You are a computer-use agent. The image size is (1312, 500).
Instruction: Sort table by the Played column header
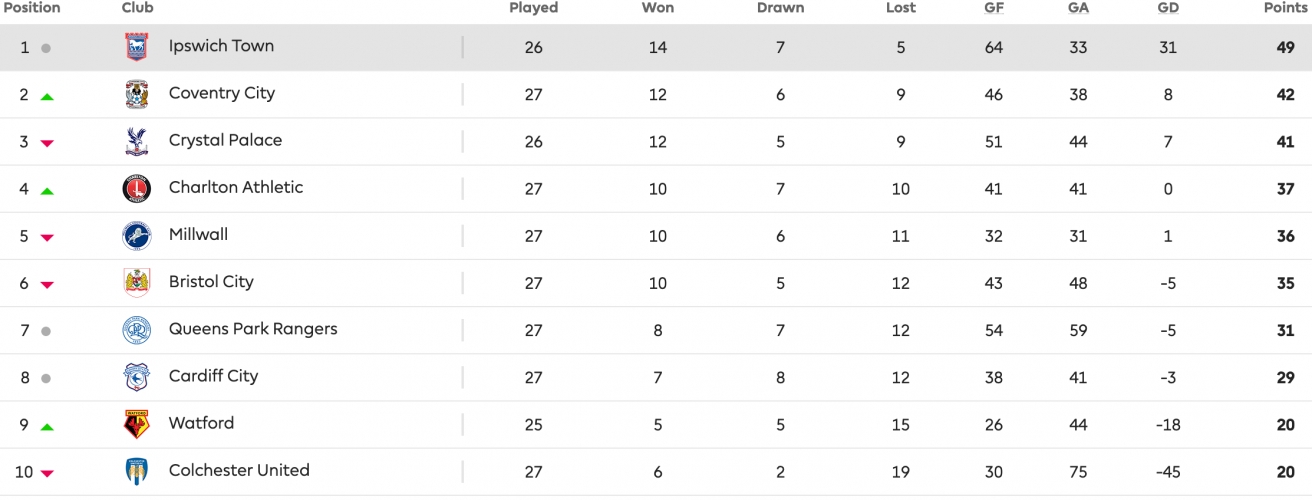(533, 8)
